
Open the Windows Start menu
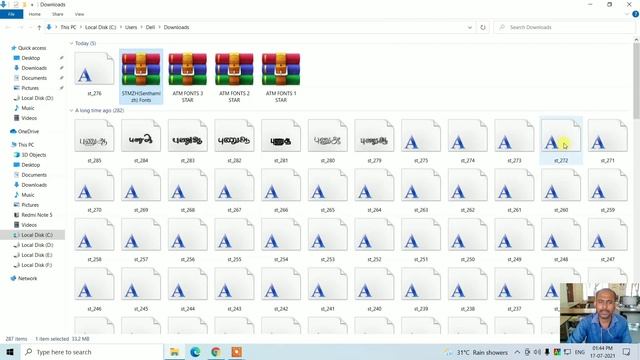tap(10, 352)
